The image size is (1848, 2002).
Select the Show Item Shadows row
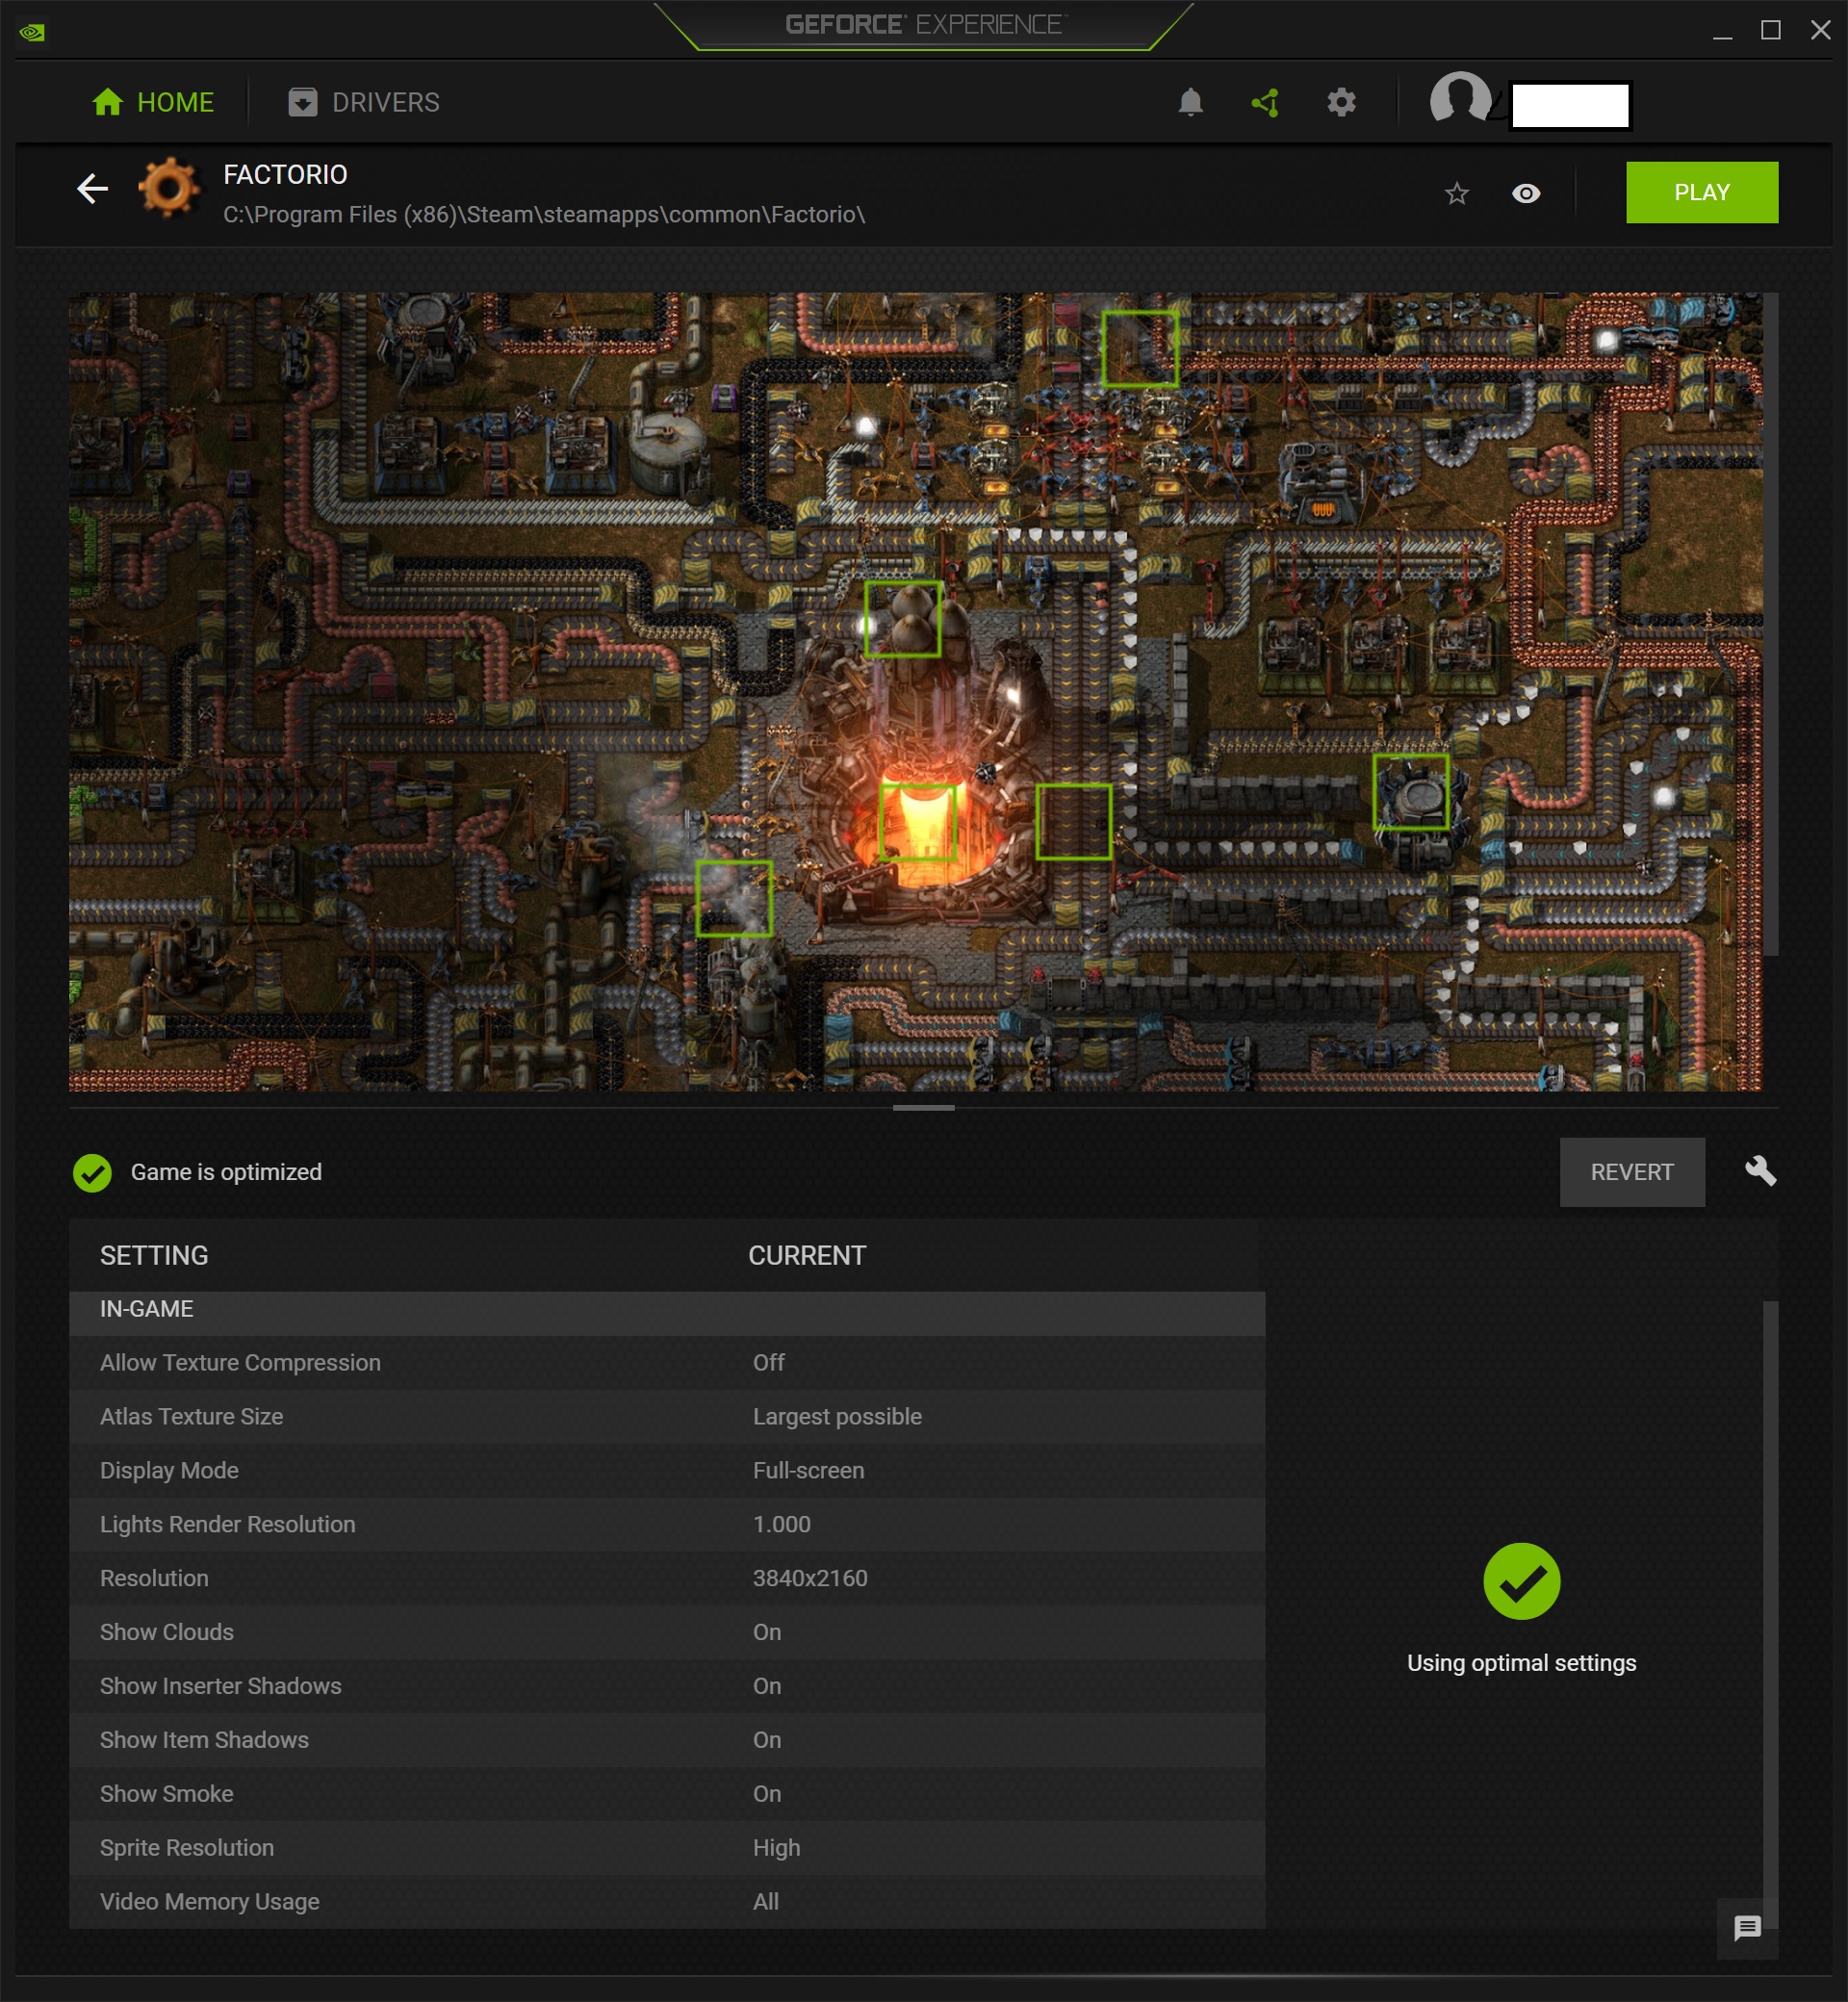(667, 1741)
